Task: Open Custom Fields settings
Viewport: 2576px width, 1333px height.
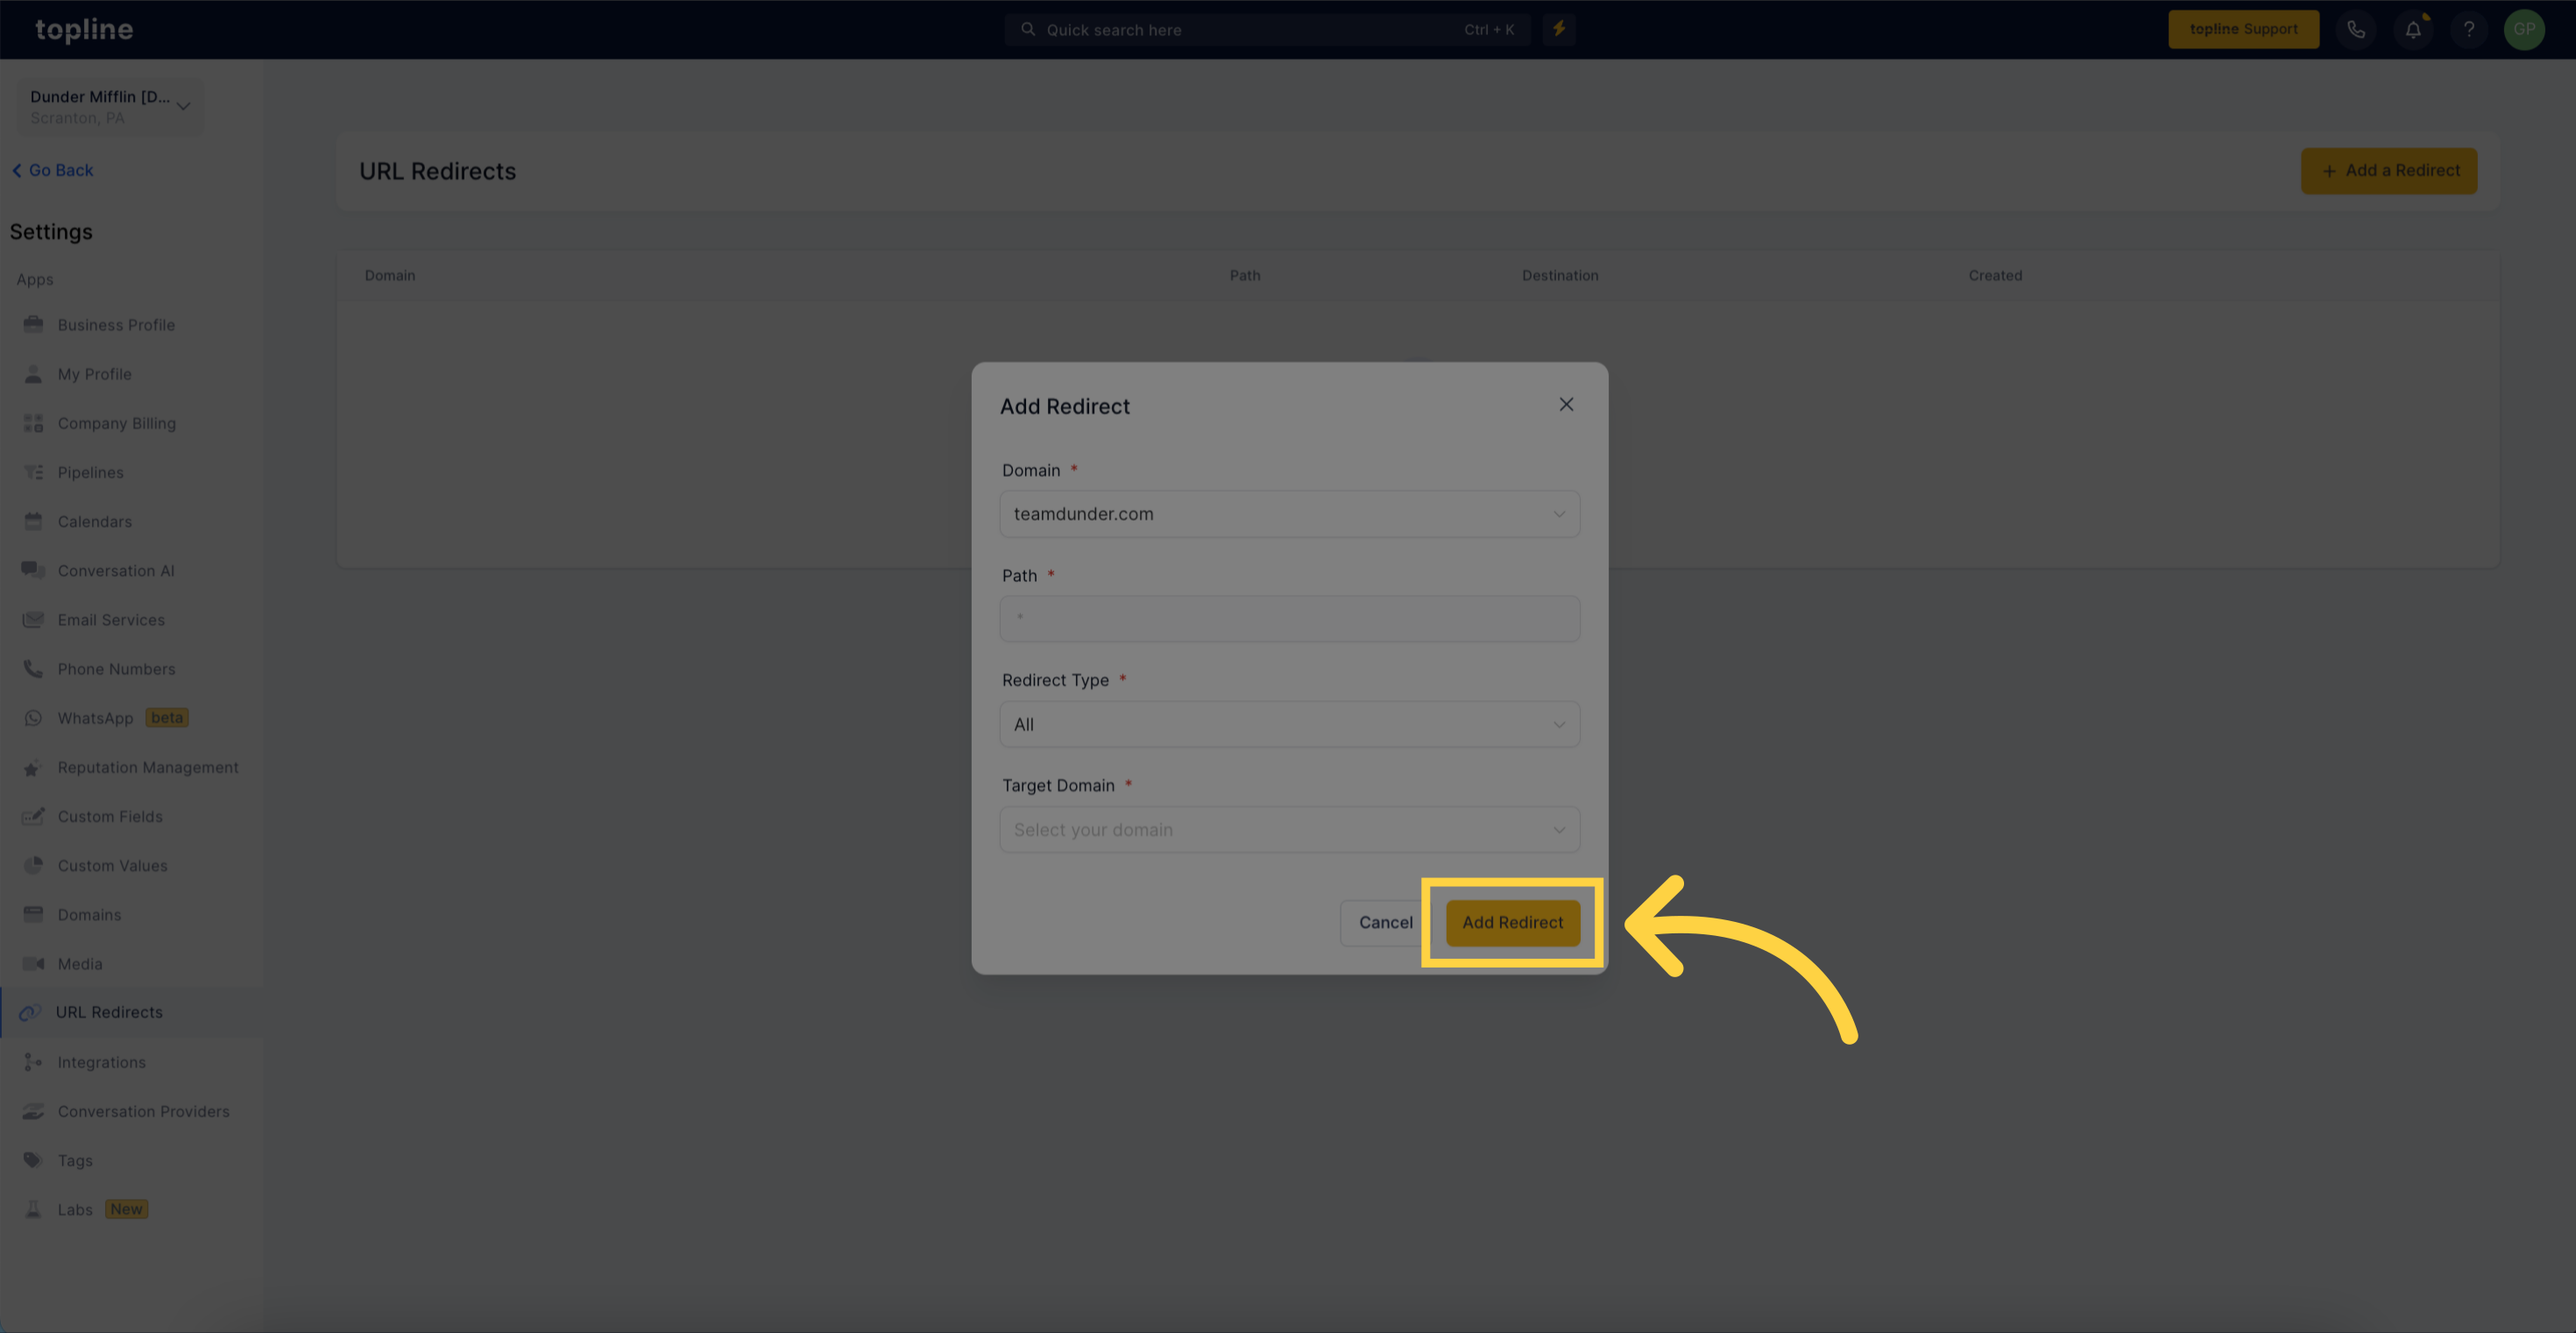Action: click(110, 816)
